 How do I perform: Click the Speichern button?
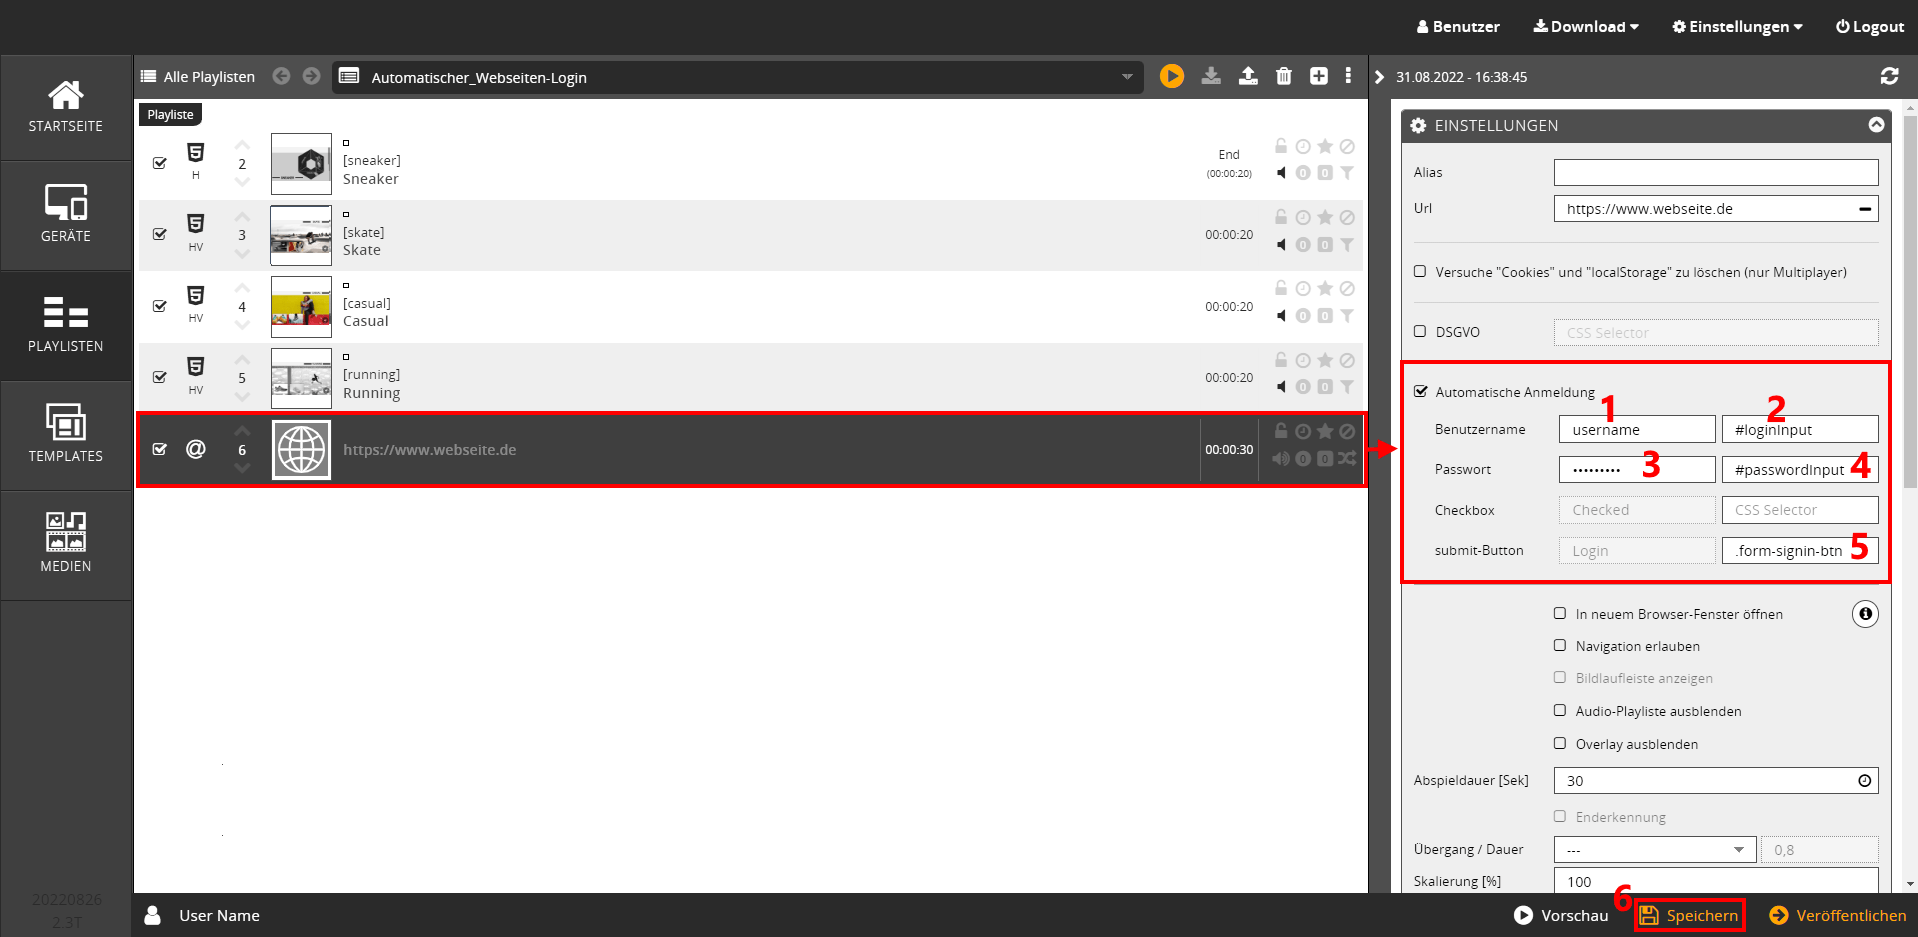[x=1690, y=915]
